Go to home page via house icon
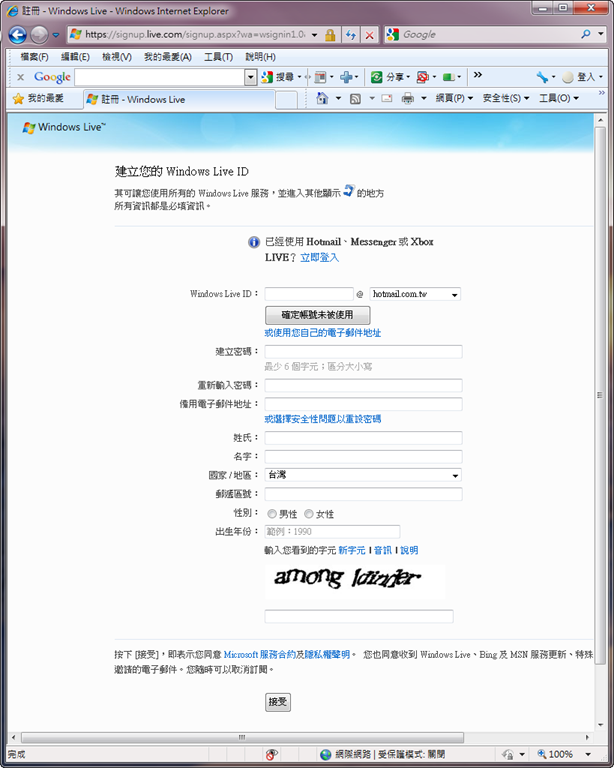Screen dimensions: 614x768 click(x=322, y=98)
